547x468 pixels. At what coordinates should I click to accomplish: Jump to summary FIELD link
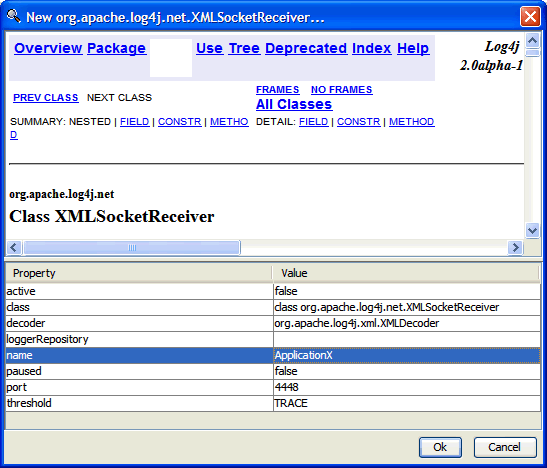(x=135, y=122)
